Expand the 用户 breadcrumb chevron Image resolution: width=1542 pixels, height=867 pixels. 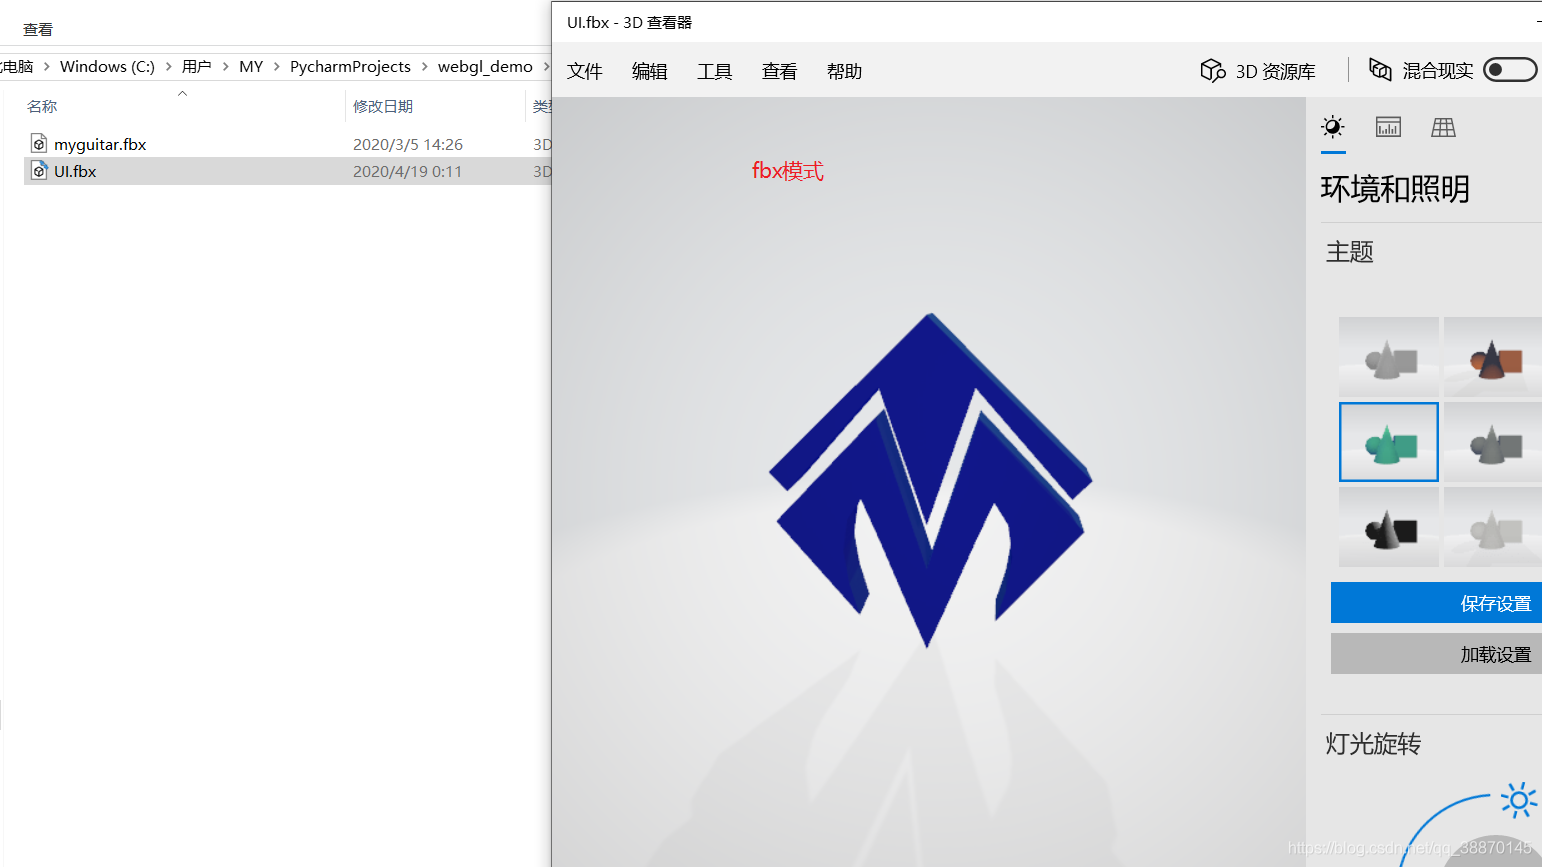coord(225,67)
